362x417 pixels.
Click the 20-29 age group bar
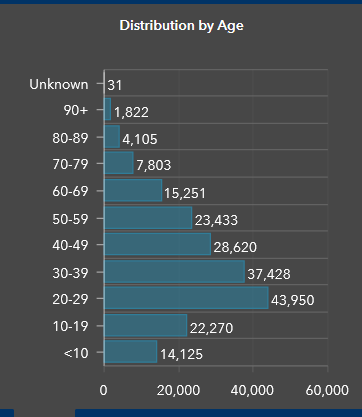[186, 298]
